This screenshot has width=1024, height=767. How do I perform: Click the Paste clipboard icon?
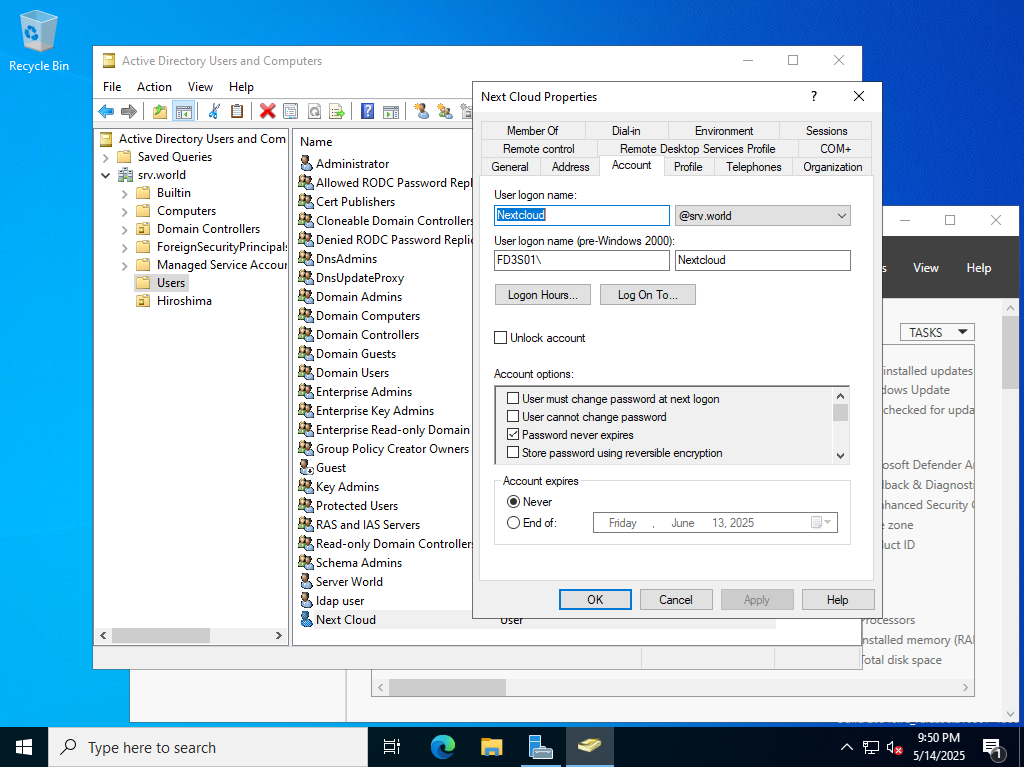(x=237, y=112)
